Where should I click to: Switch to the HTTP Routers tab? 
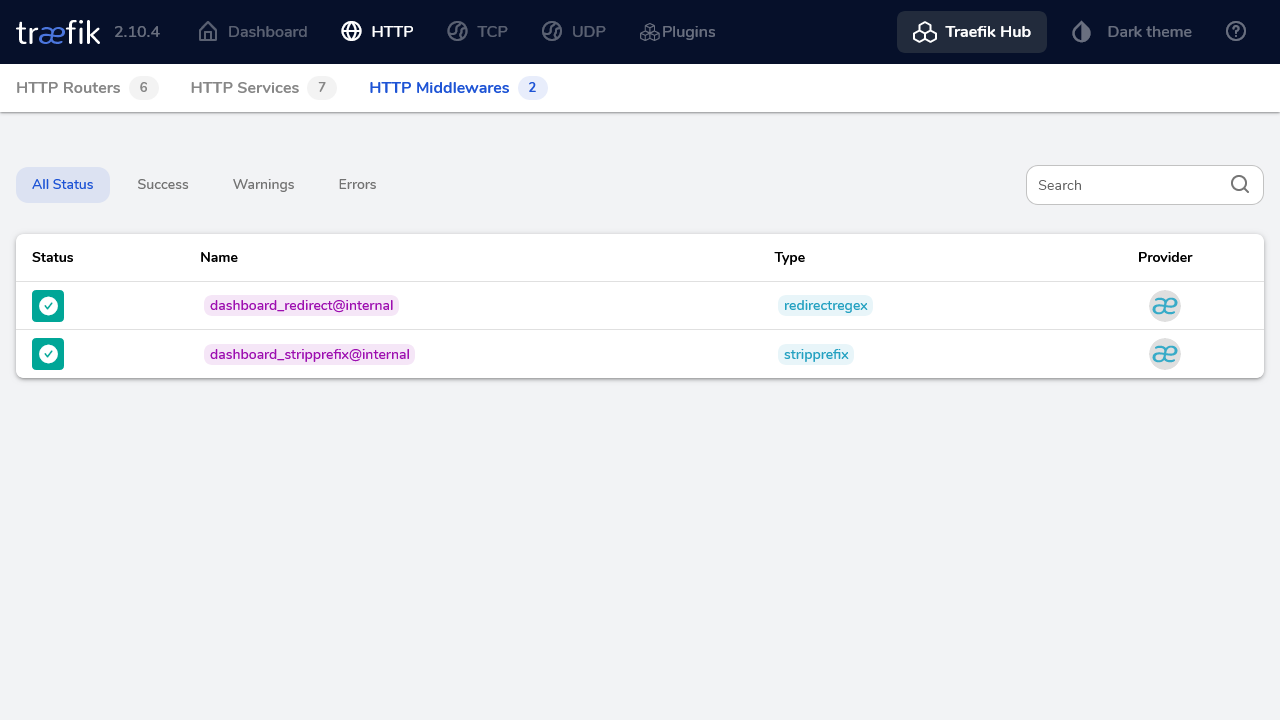(86, 88)
